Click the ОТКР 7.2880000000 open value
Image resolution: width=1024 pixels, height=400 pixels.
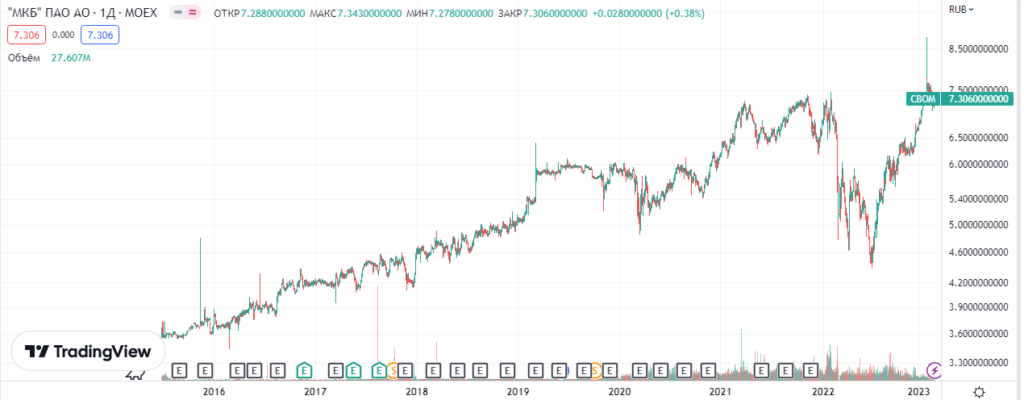click(x=259, y=13)
